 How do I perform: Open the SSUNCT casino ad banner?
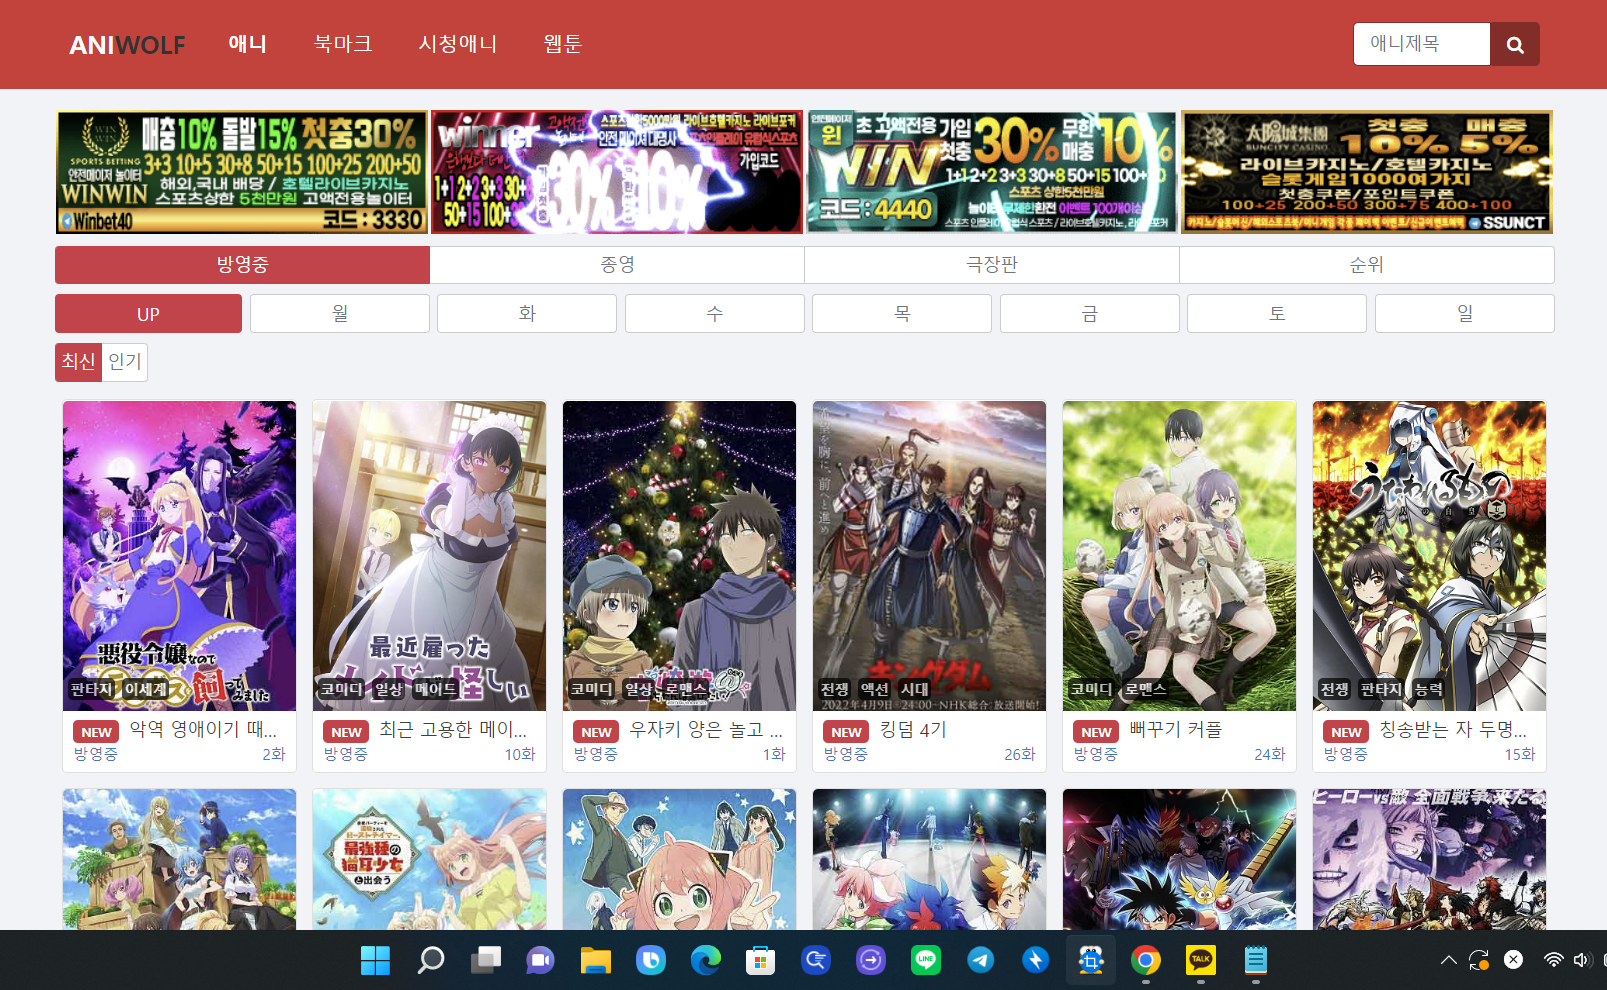pyautogui.click(x=1367, y=172)
